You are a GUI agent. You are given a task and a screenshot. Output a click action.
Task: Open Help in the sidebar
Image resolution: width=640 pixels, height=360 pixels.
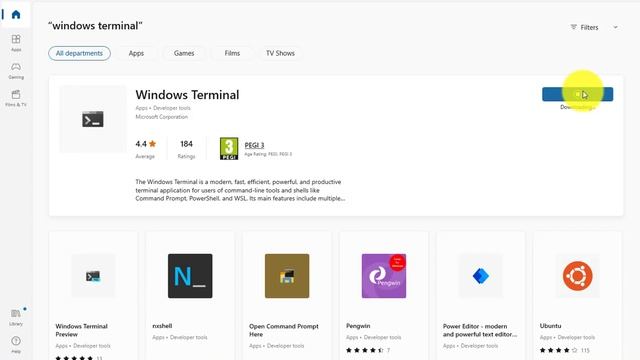pyautogui.click(x=16, y=344)
